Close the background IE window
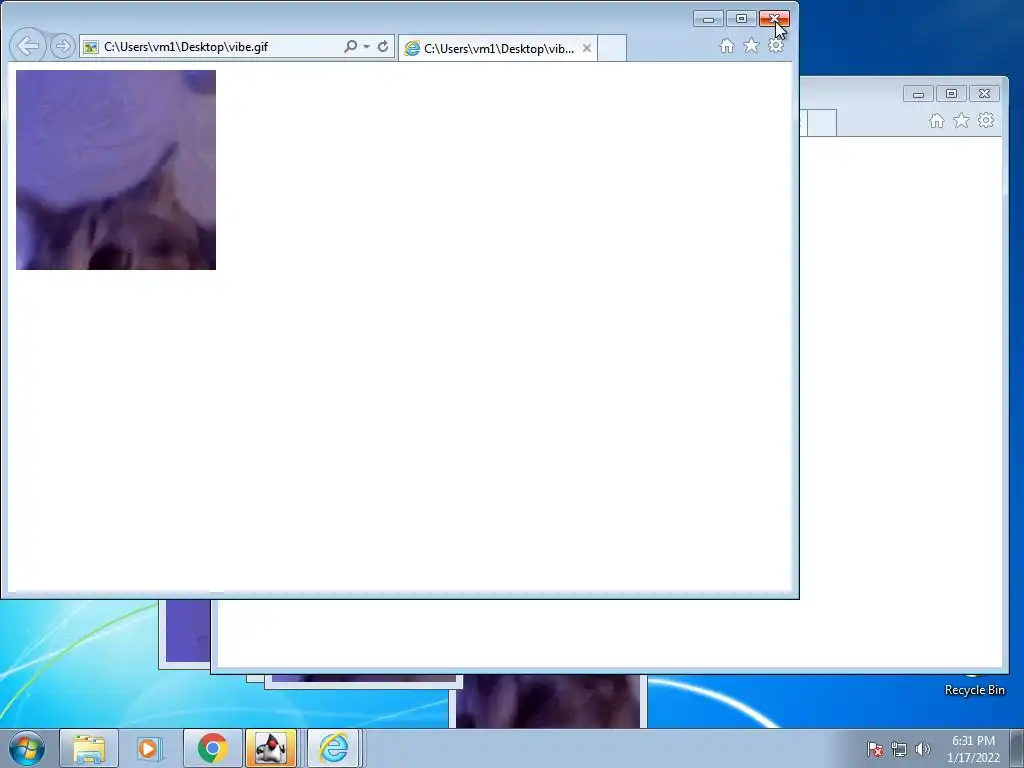Viewport: 1024px width, 768px height. (984, 94)
